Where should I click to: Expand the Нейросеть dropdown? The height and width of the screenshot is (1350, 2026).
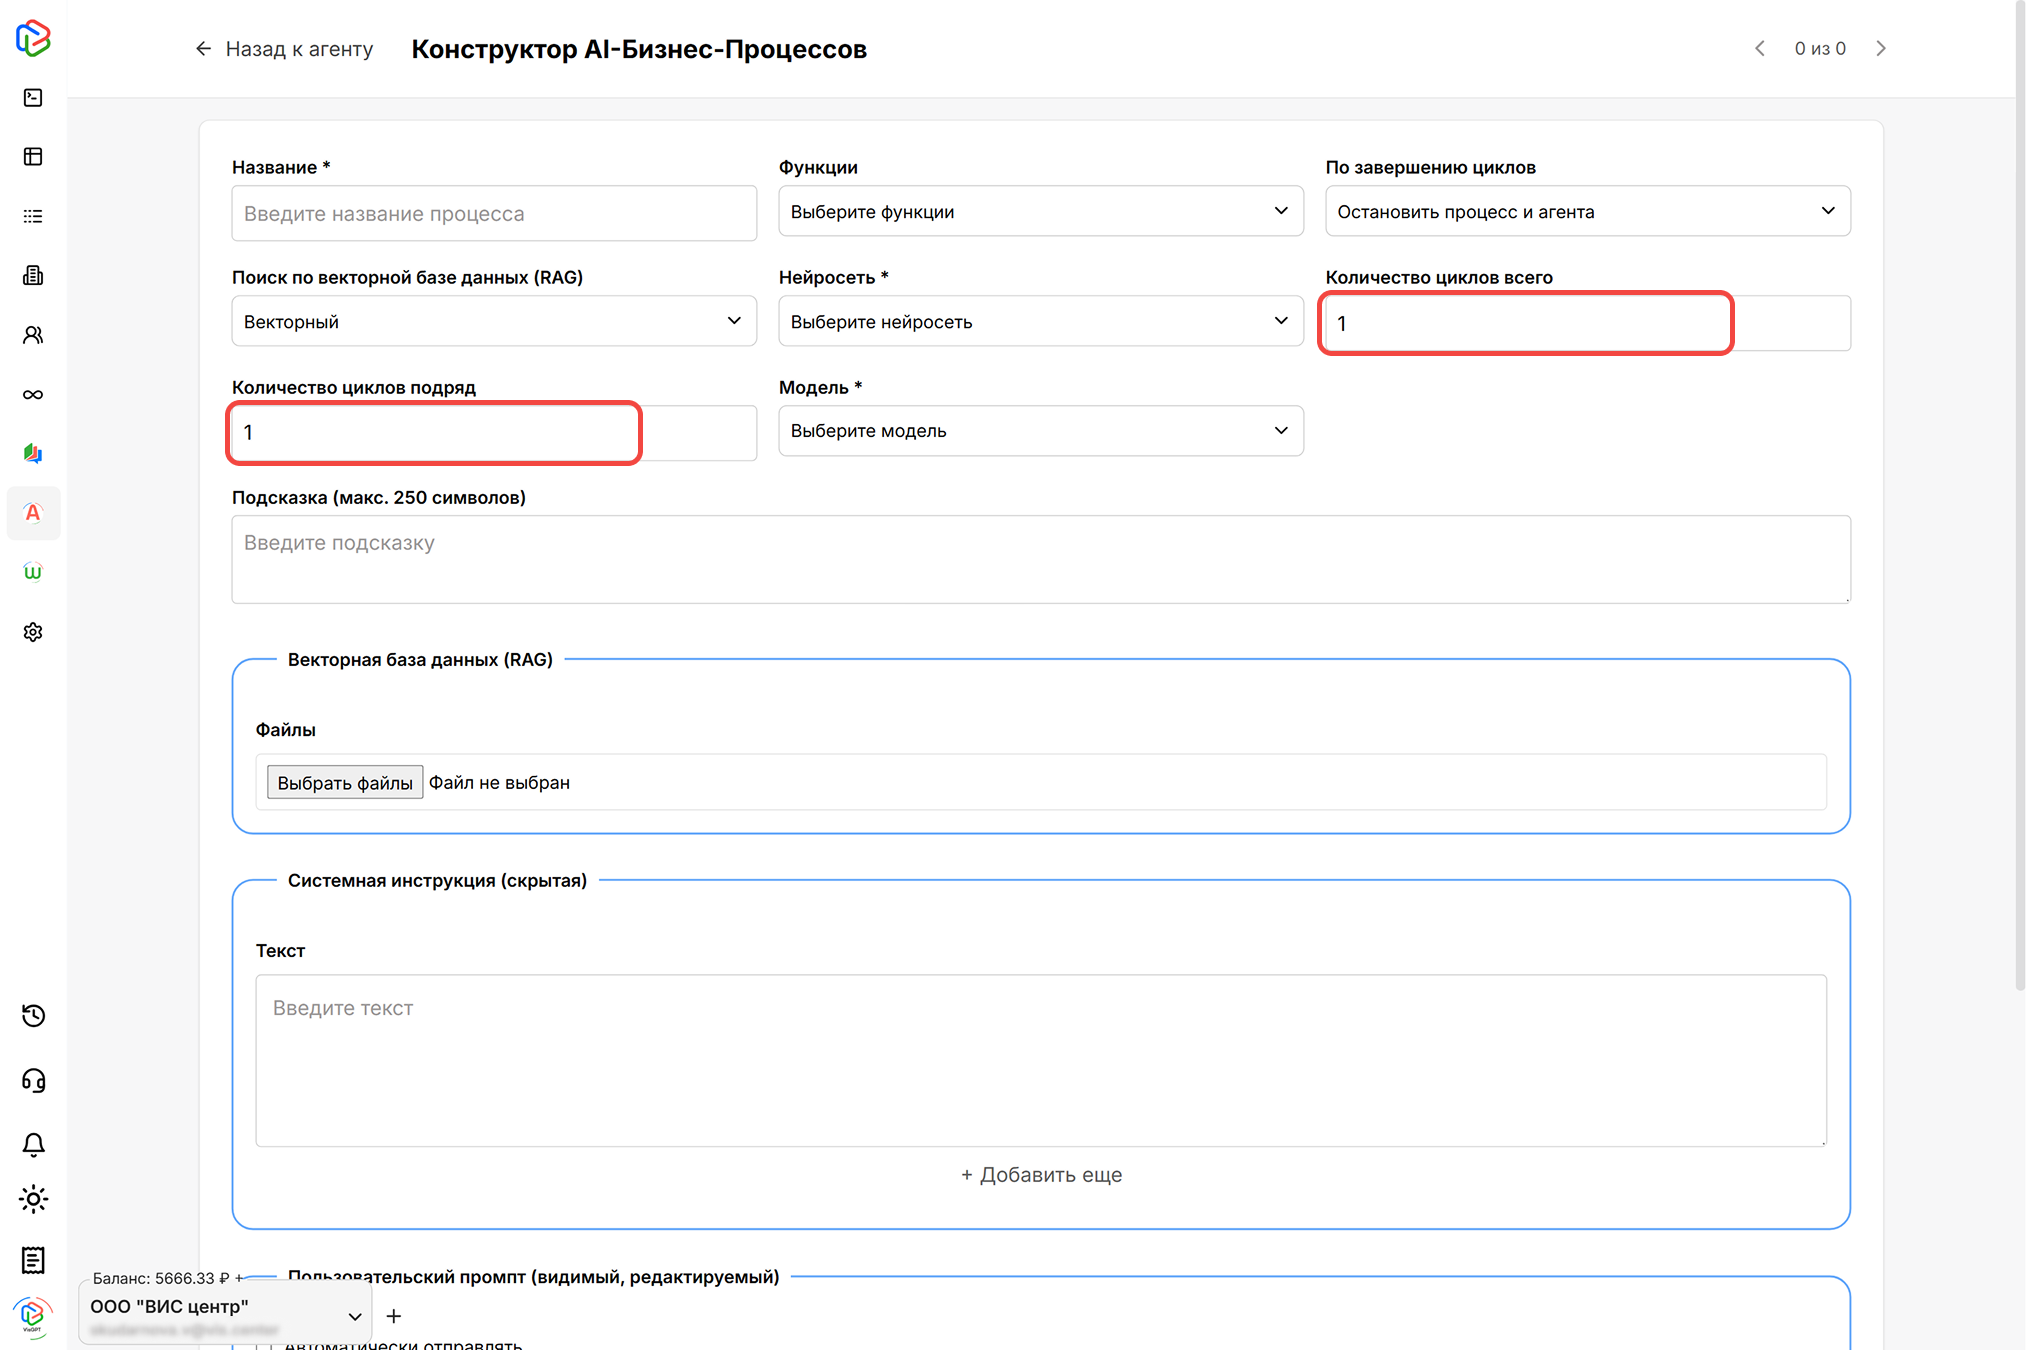1040,321
